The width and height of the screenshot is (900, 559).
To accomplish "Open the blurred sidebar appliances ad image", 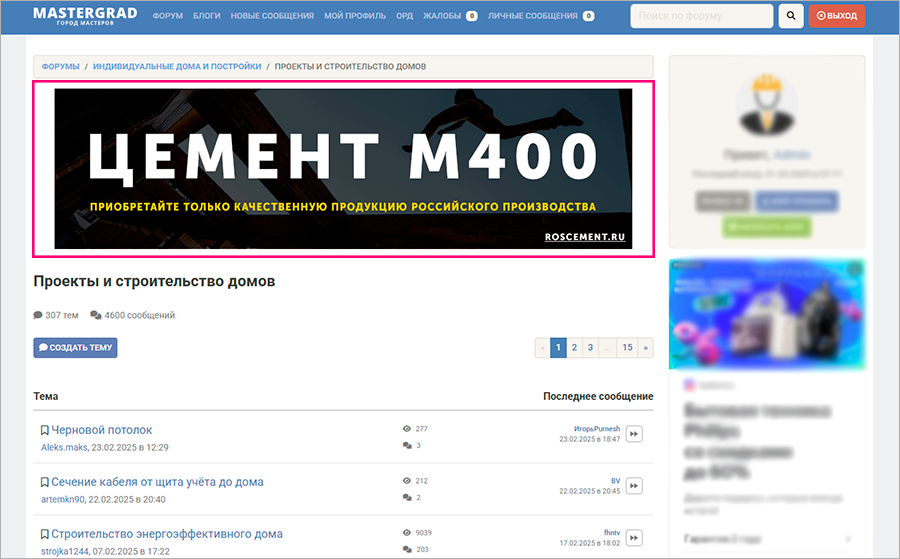I will 767,314.
